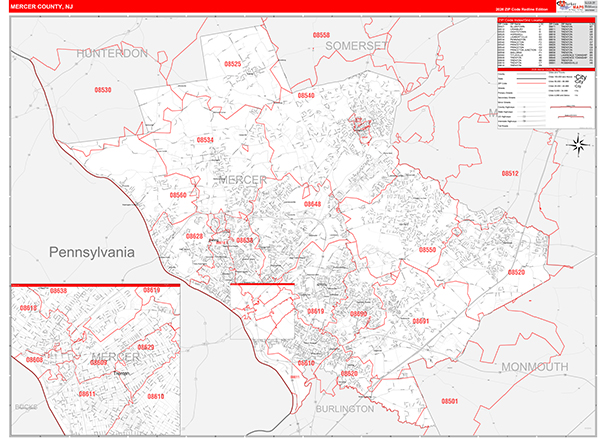This screenshot has height=438, width=600.
Task: Click ZIP code 08648
Action: pos(313,204)
